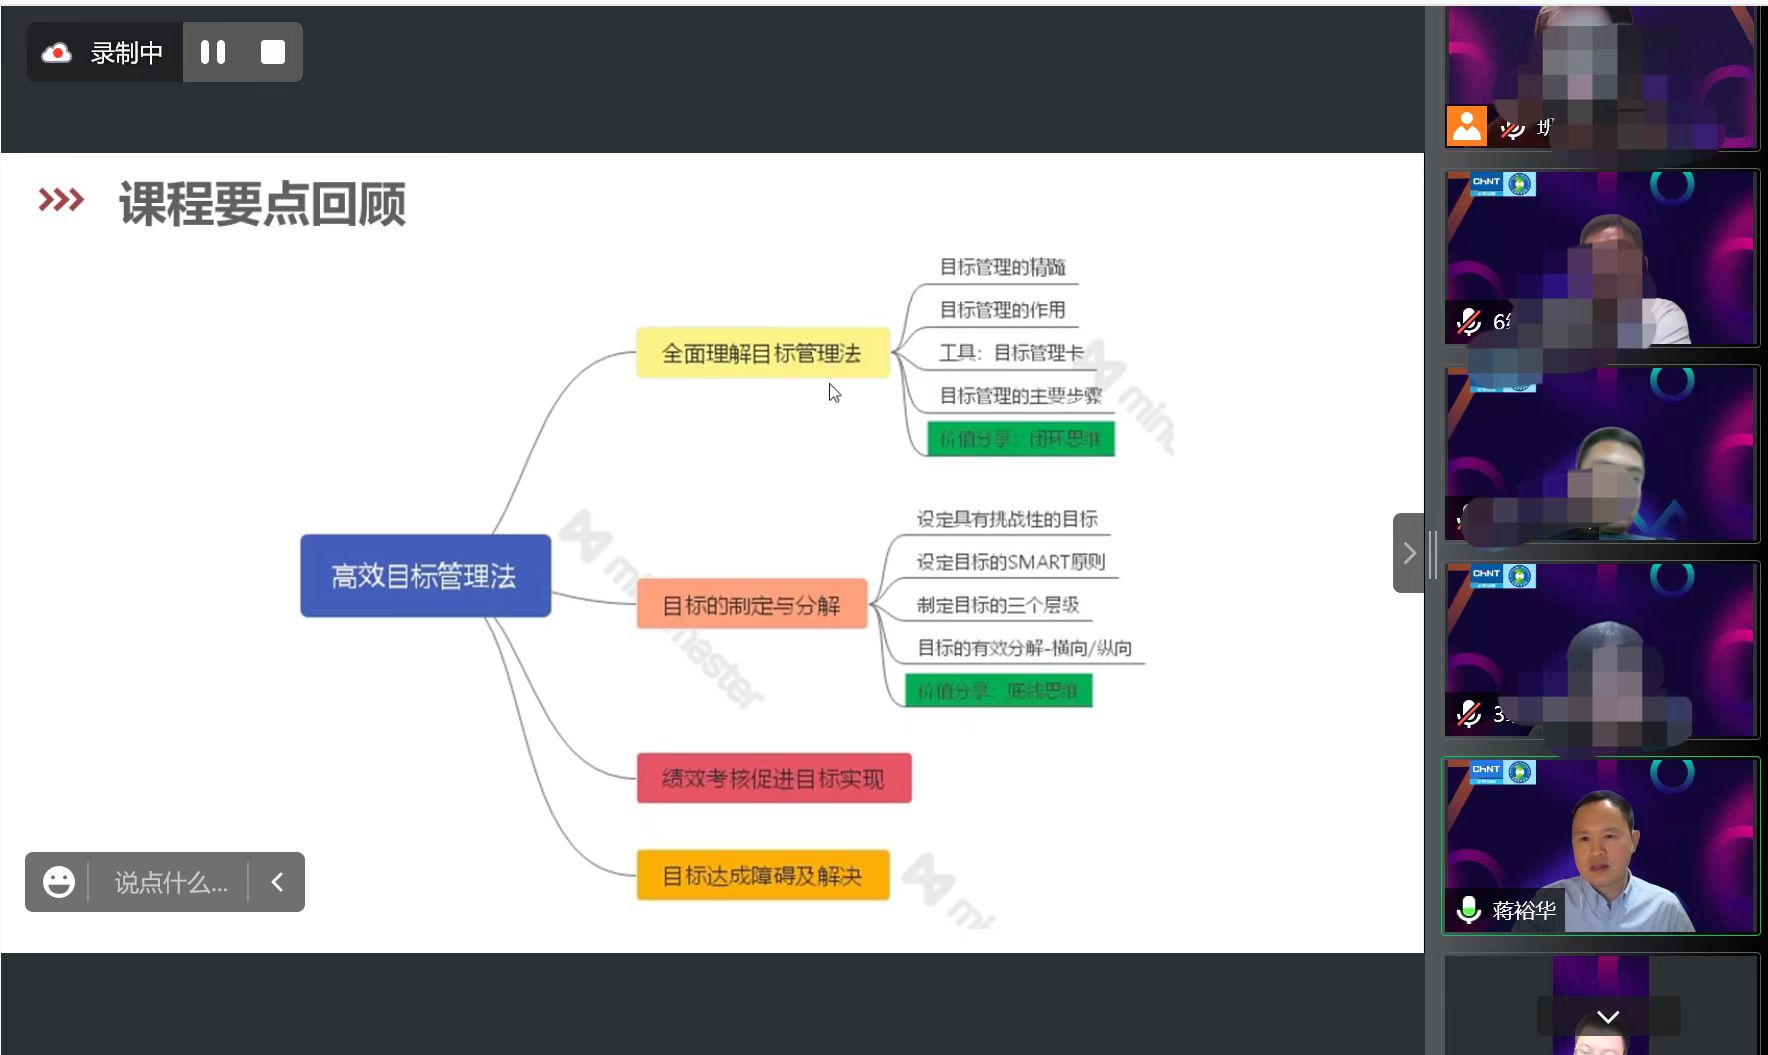
Task: Click muted mic icon on first participant
Action: [1511, 129]
